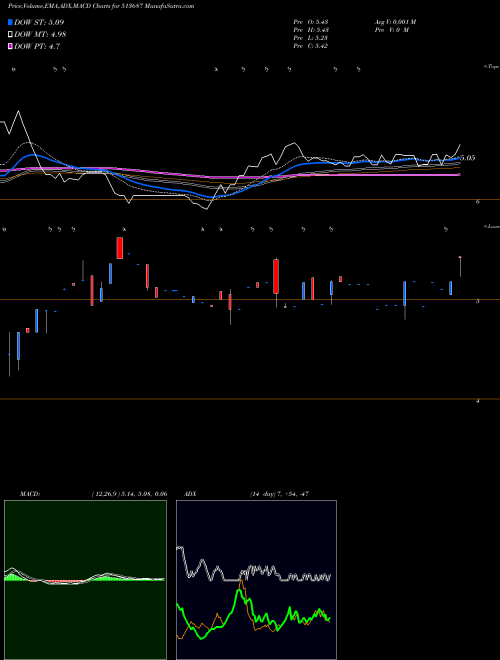The height and width of the screenshot is (660, 500).
Task: Select the 'Pre O: 5.48' value
Action: [x=311, y=22]
